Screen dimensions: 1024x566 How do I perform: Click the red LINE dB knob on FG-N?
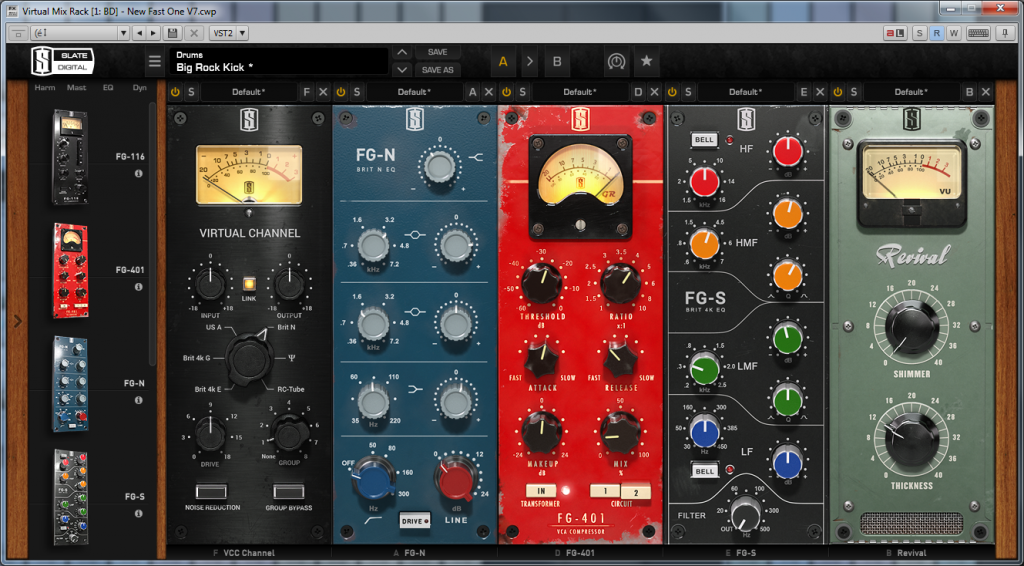click(x=456, y=482)
